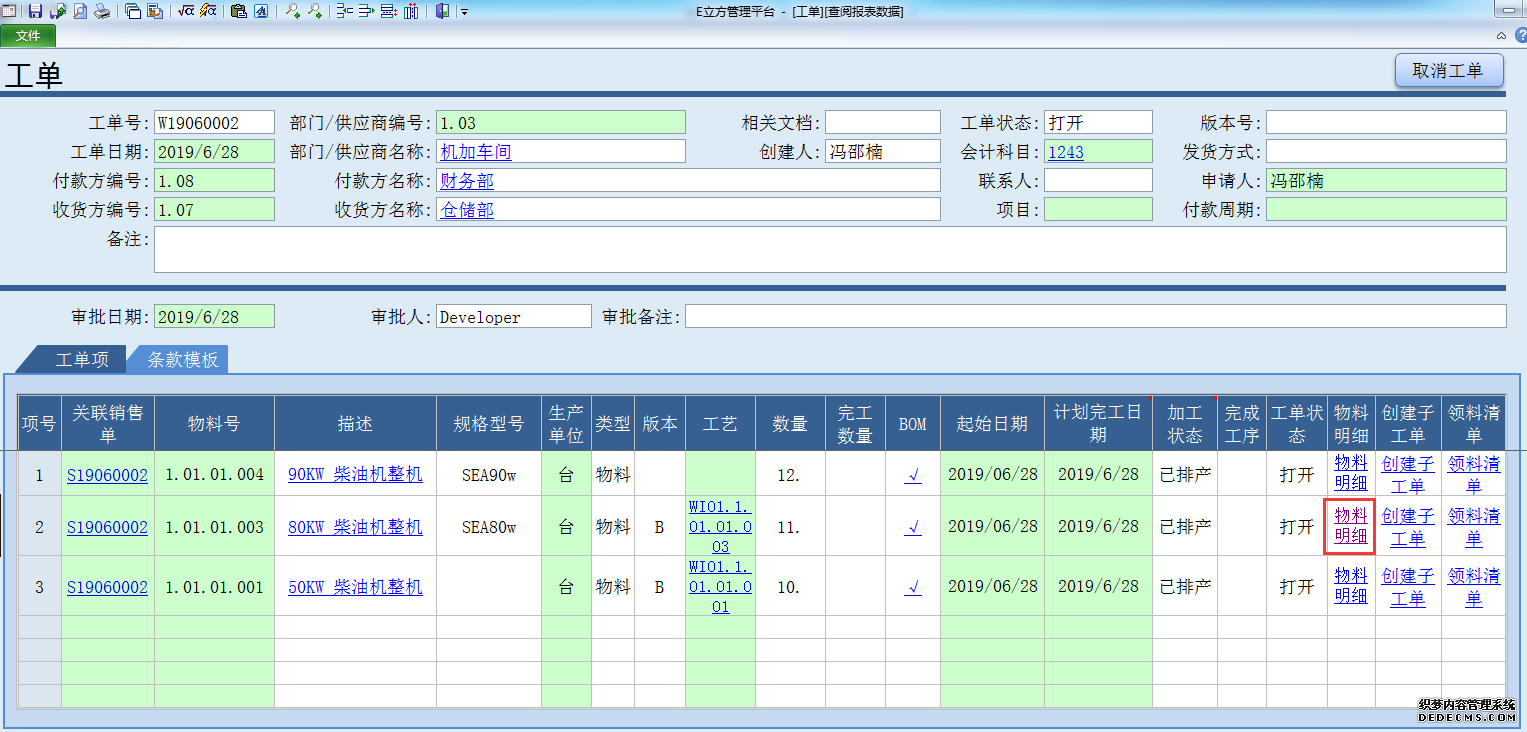Viewport: 1527px width, 732px height.
Task: Open 物料明细 link for the 80KW row
Action: [1351, 526]
